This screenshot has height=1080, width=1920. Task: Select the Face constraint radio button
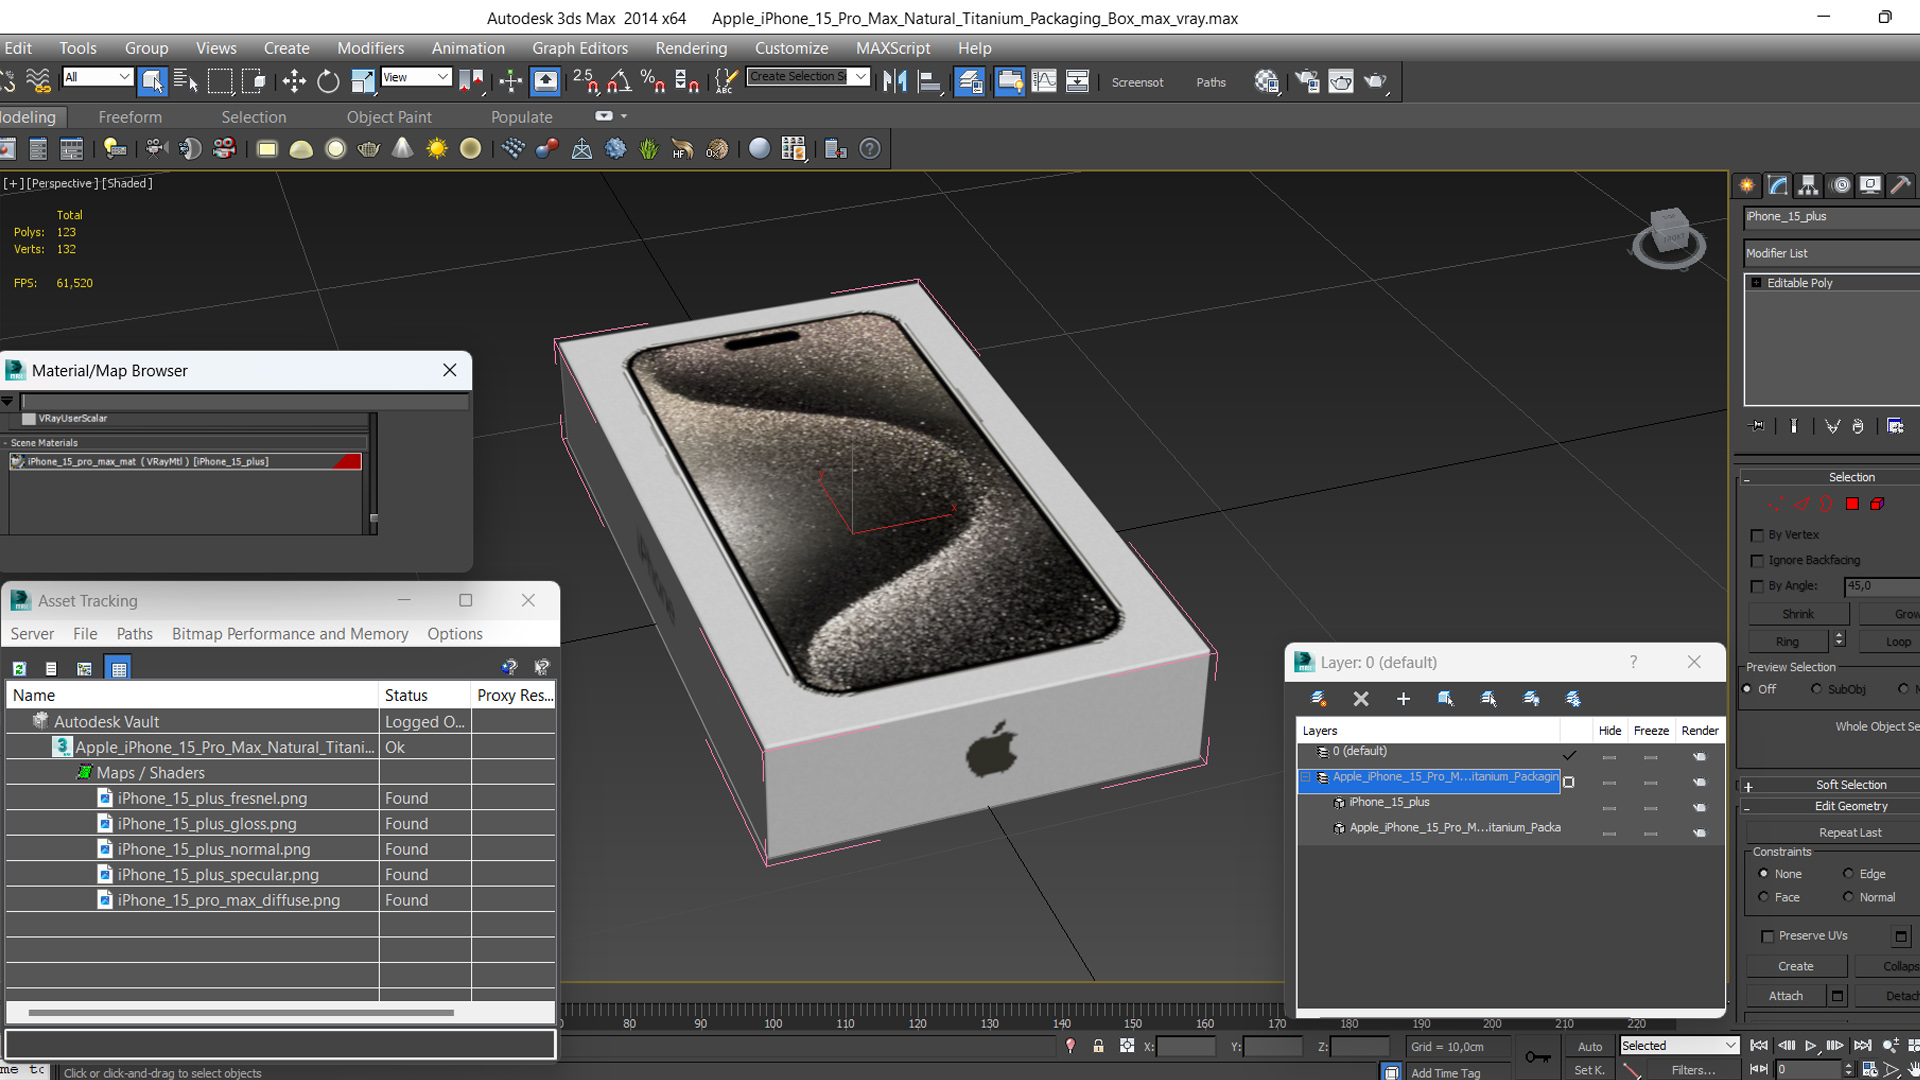coord(1763,897)
